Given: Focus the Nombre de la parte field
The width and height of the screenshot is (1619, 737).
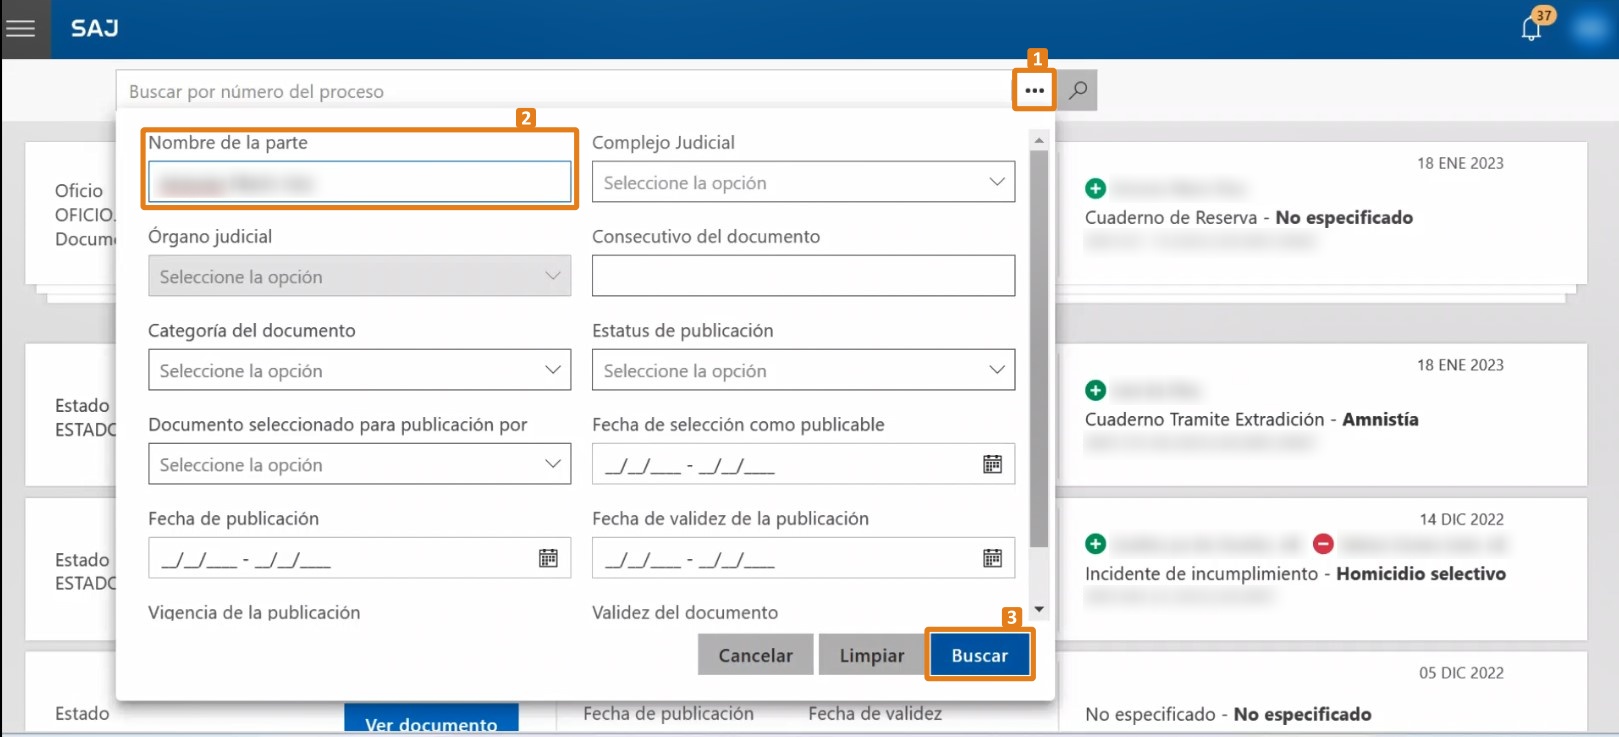Looking at the screenshot, I should pyautogui.click(x=359, y=182).
